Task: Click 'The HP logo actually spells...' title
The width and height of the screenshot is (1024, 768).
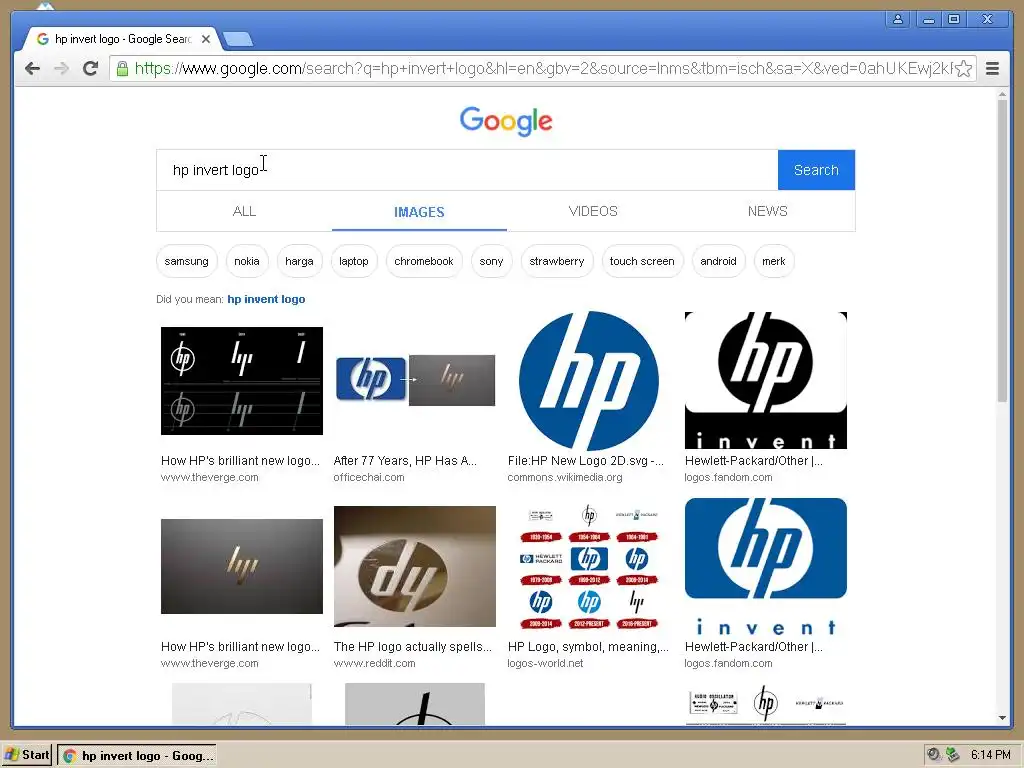Action: click(x=413, y=647)
